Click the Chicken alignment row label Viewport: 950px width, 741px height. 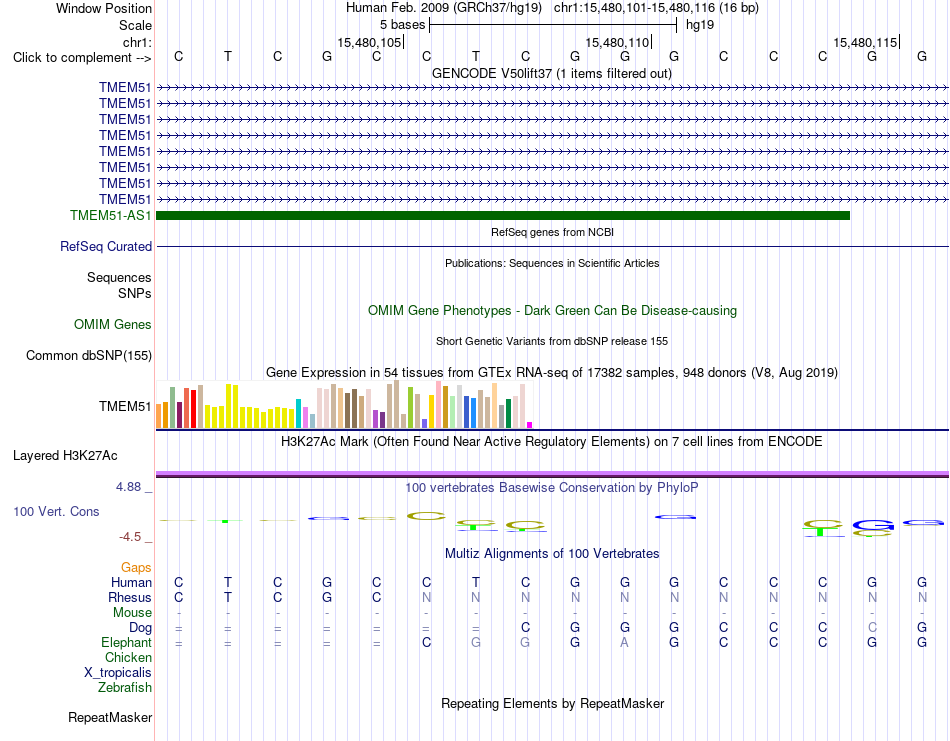pyautogui.click(x=128, y=657)
